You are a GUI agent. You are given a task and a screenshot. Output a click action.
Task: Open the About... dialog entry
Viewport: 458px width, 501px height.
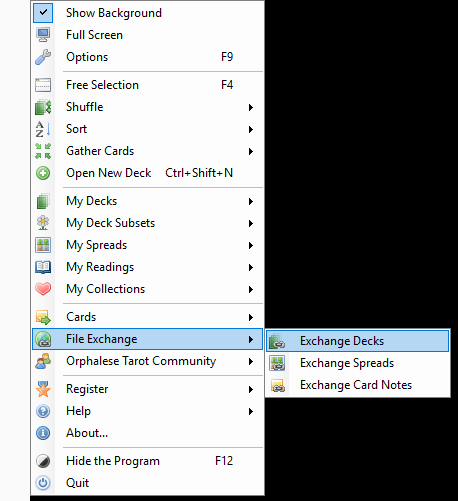point(147,433)
